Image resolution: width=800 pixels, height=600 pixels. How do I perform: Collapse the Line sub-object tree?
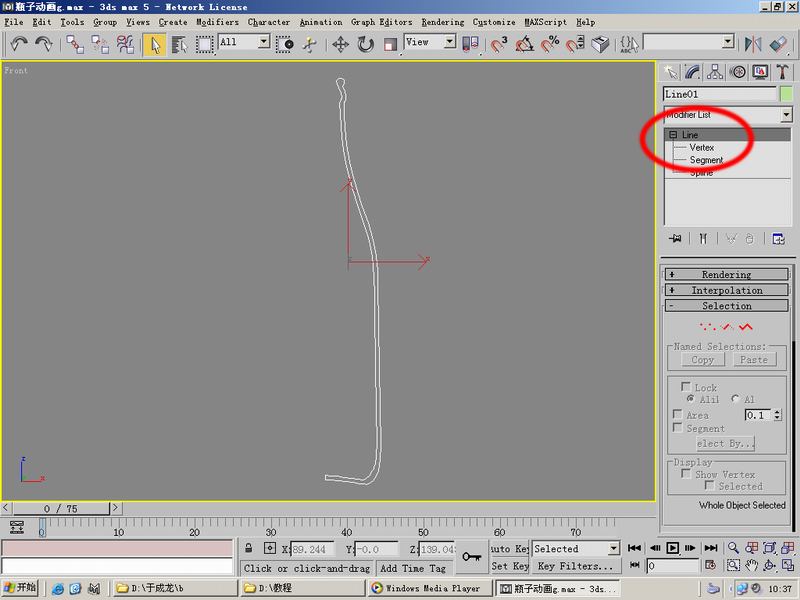[673, 135]
